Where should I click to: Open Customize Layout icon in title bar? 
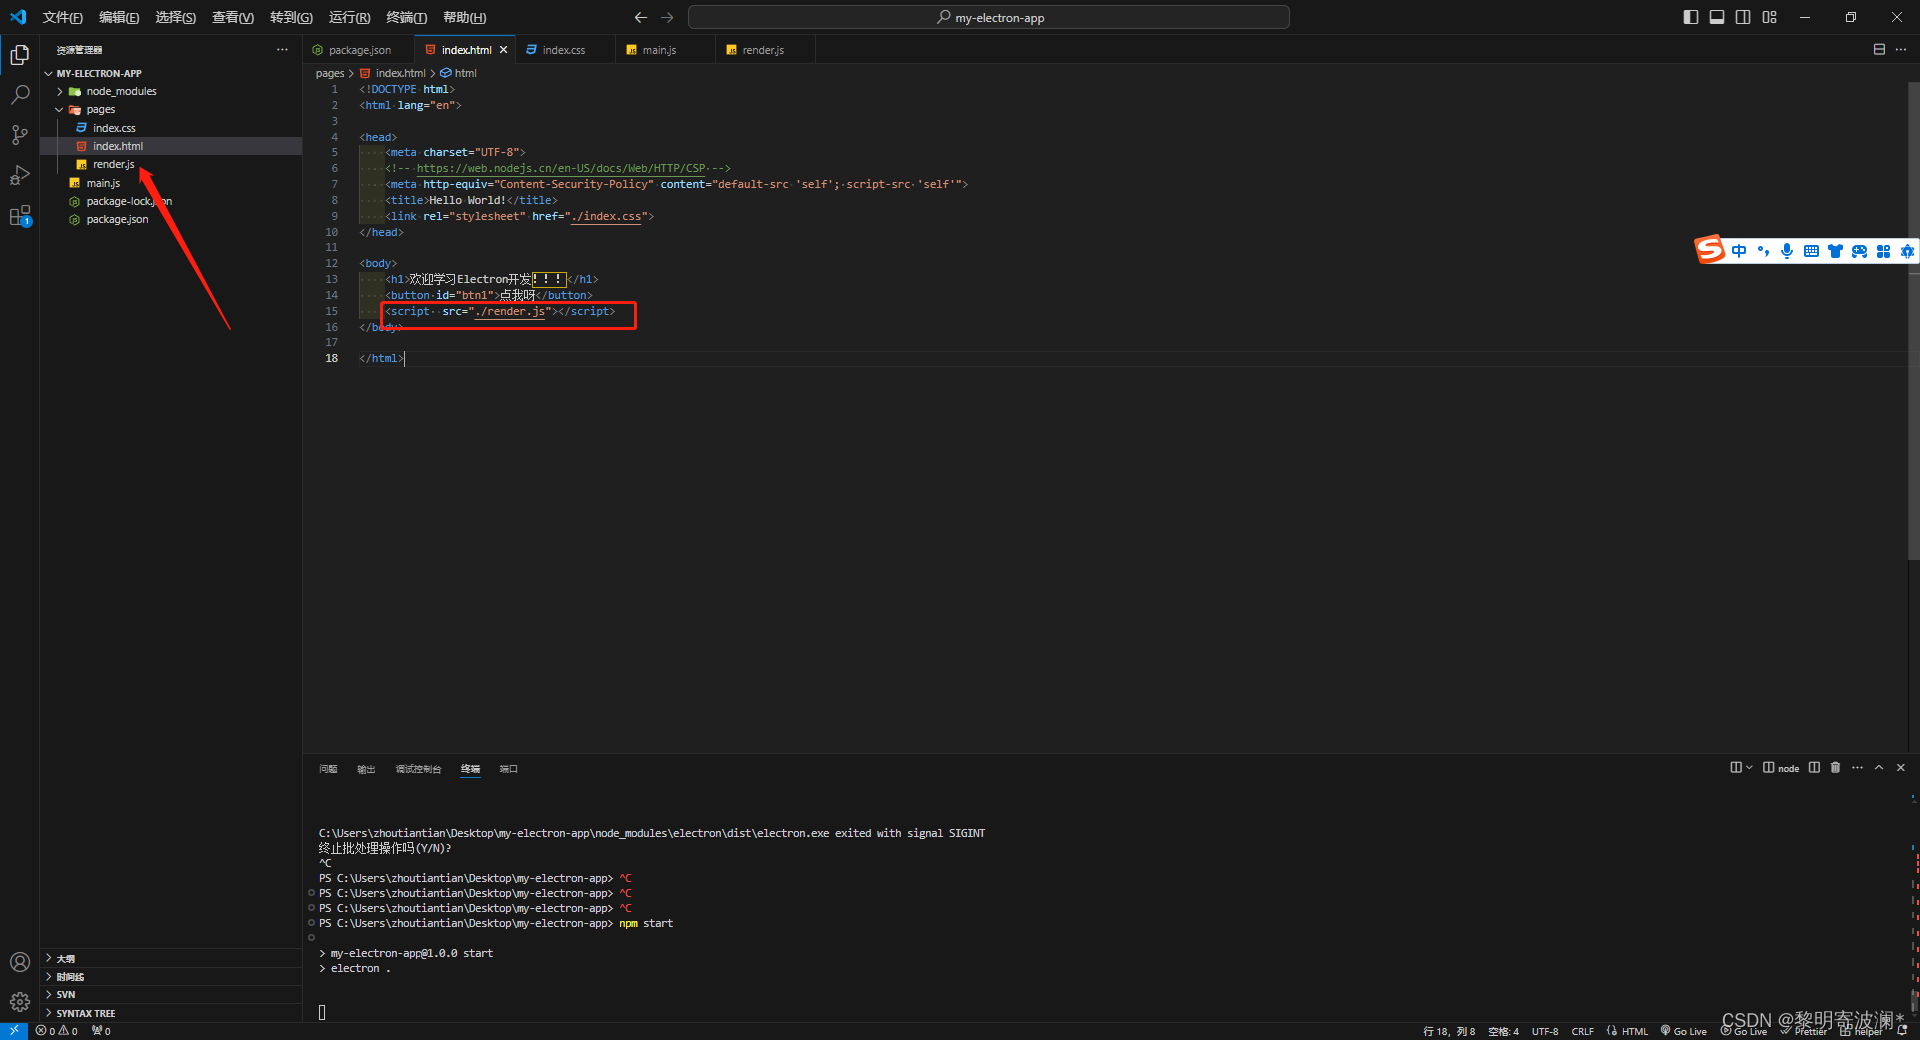click(1769, 17)
